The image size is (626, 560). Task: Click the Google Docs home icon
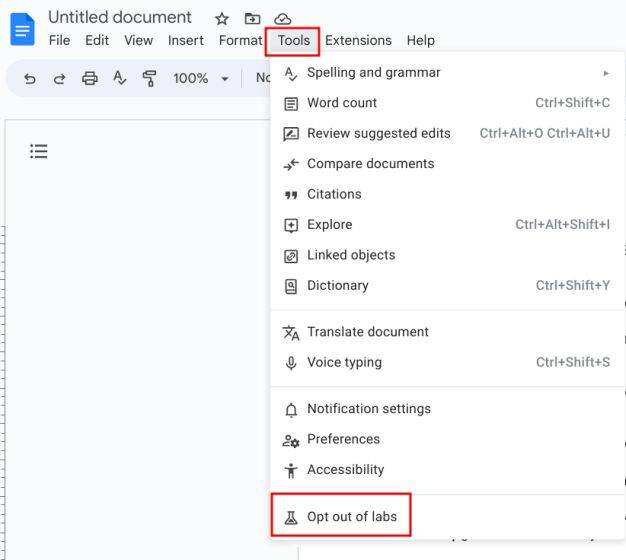click(22, 29)
